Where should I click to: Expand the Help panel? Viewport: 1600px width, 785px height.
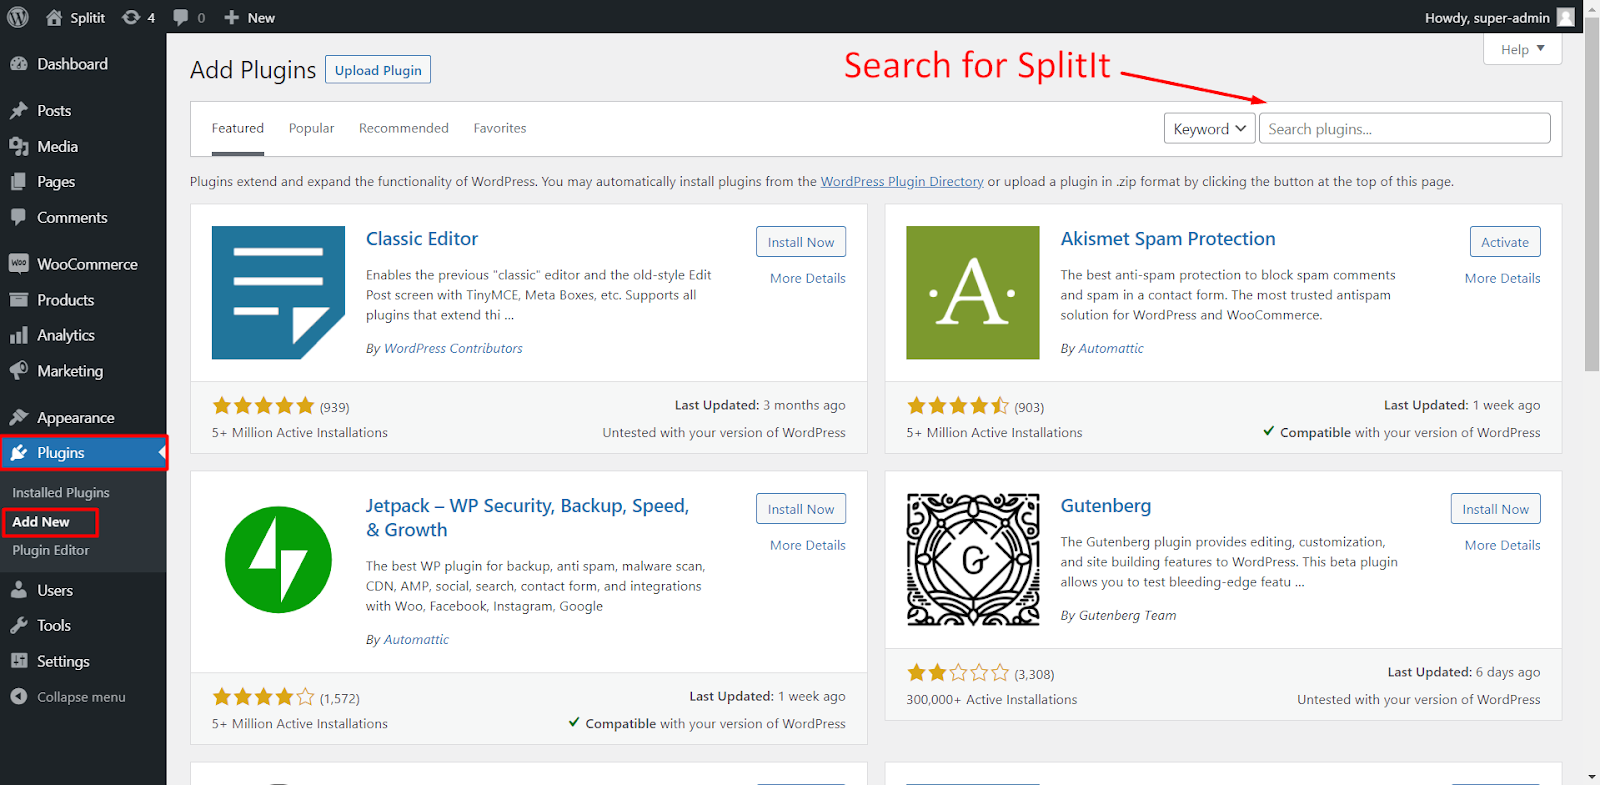click(x=1522, y=49)
